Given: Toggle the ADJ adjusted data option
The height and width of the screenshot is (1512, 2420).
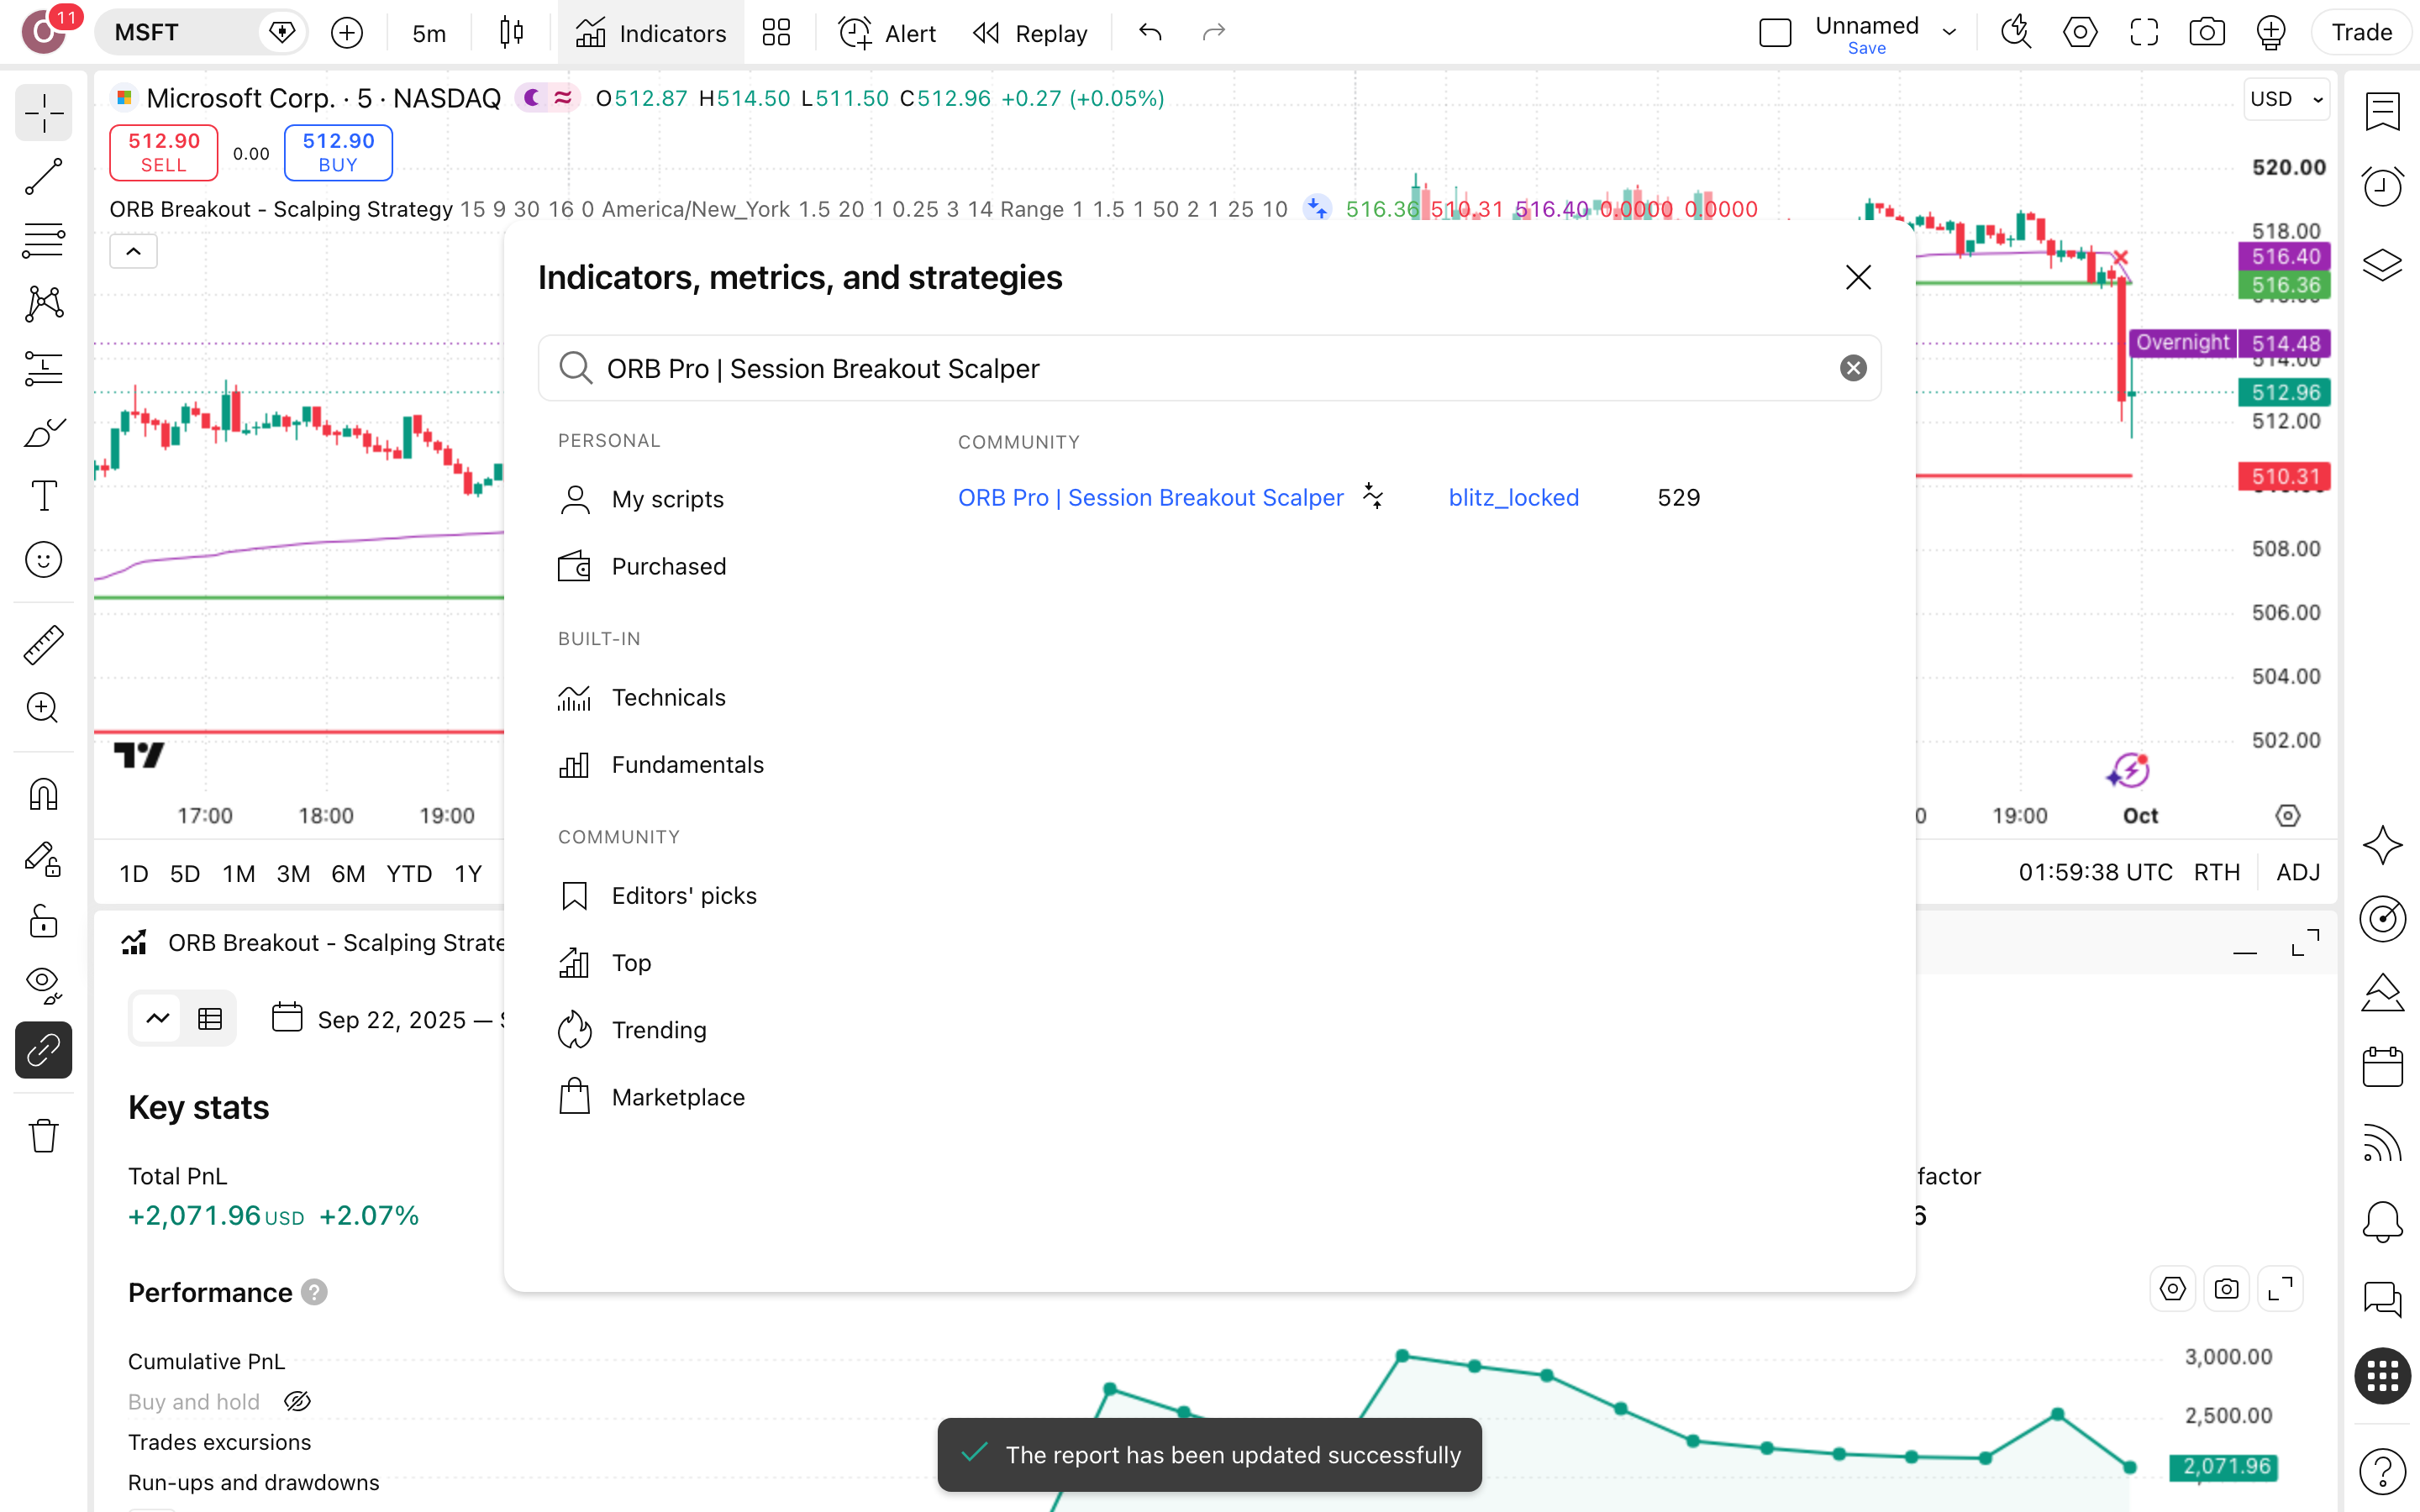Looking at the screenshot, I should pyautogui.click(x=2297, y=872).
